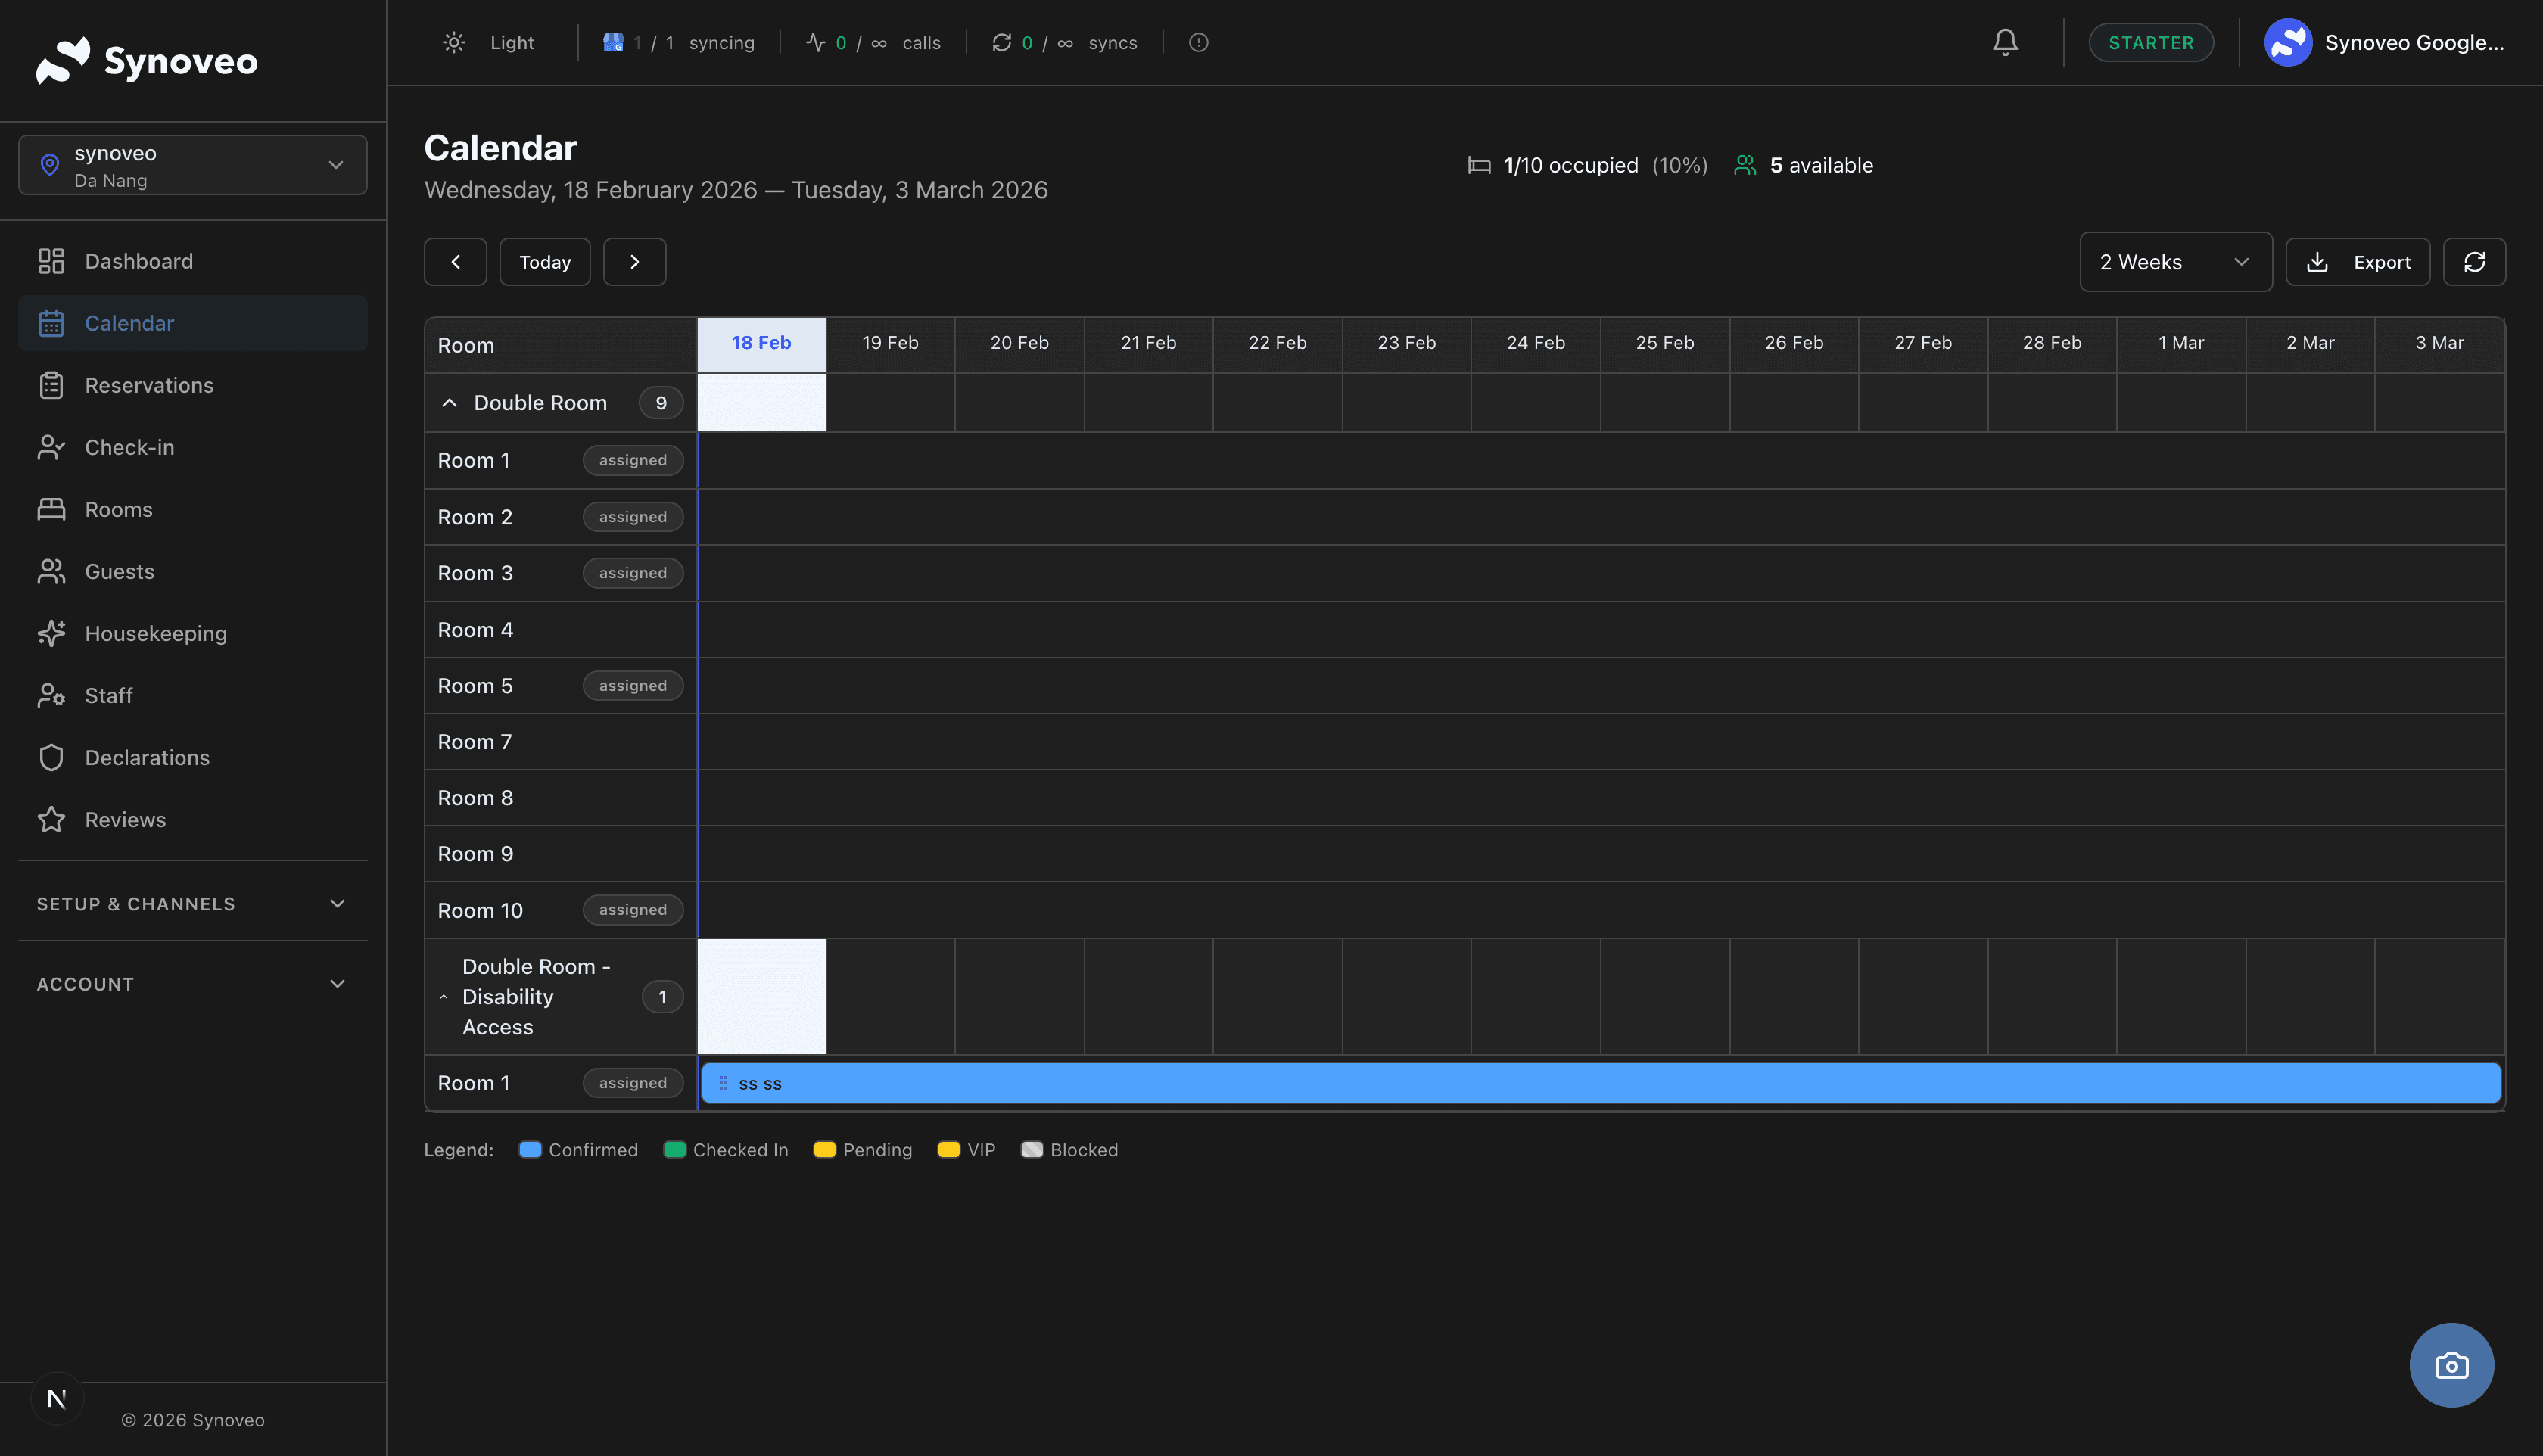Open Reservations in the sidebar
The image size is (2543, 1456).
(148, 385)
